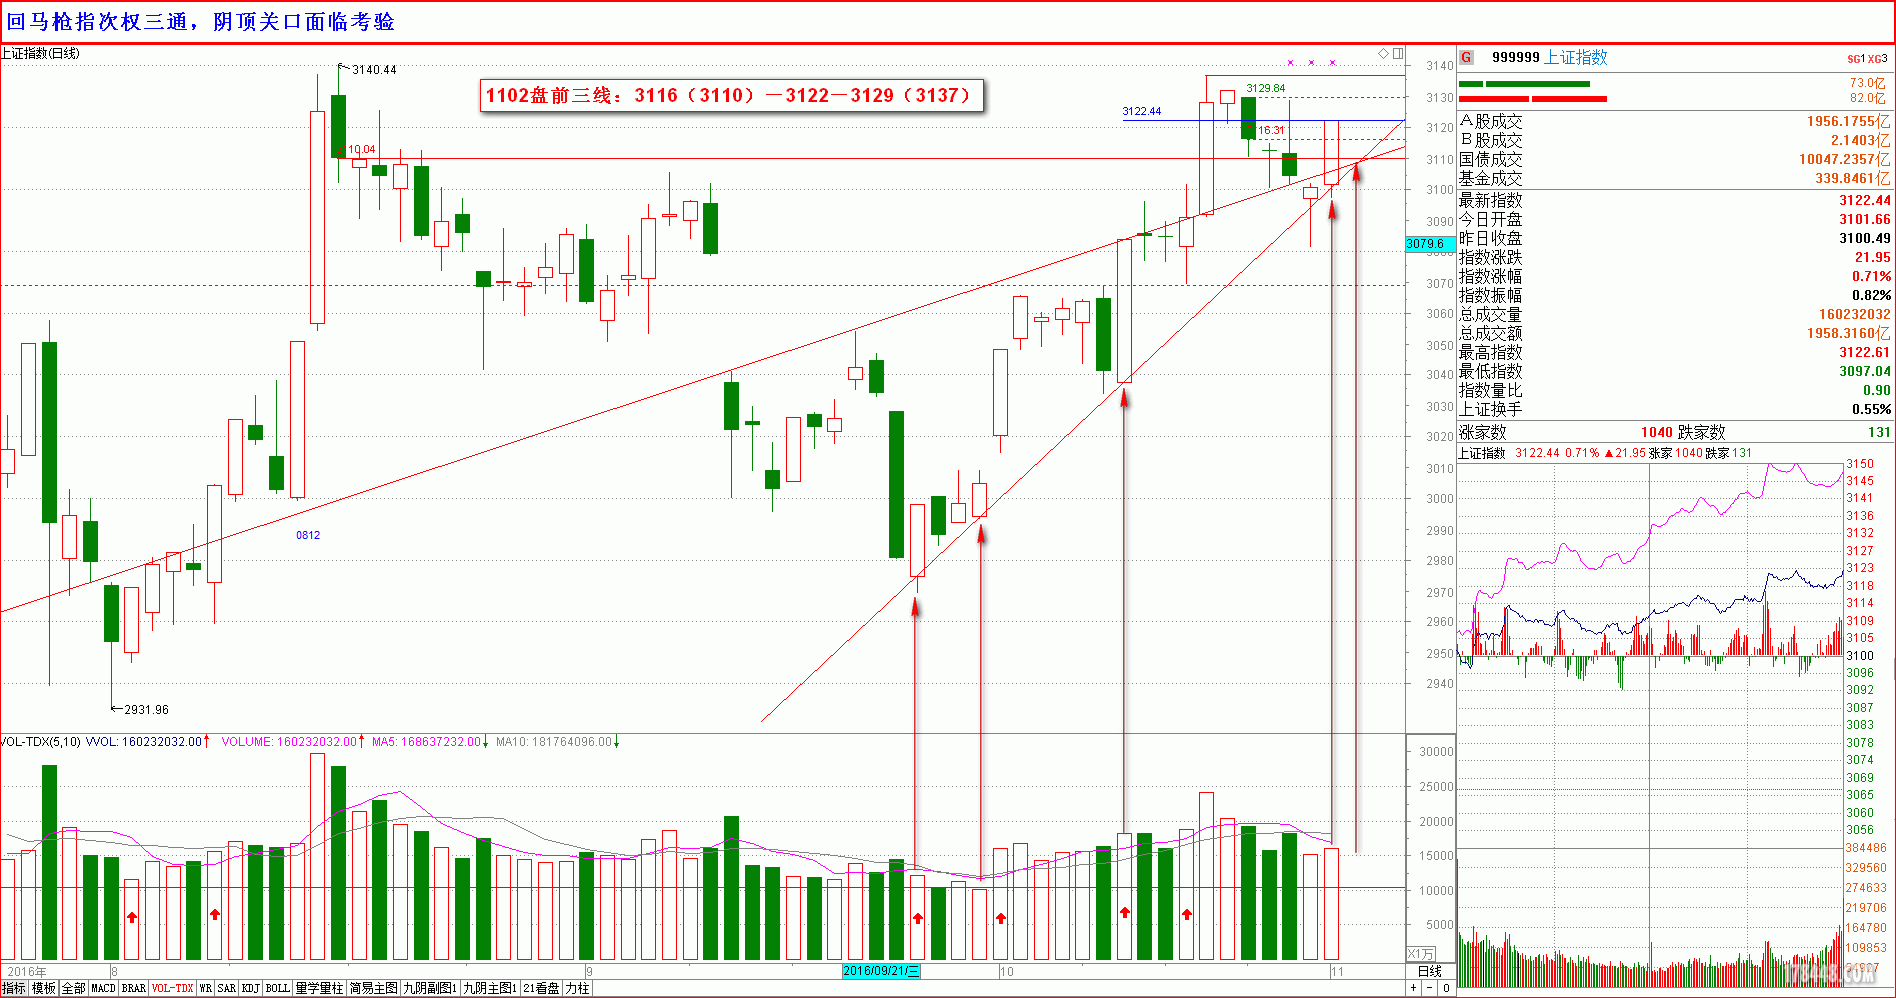Click the X1万 volume unit label

pyautogui.click(x=1422, y=953)
